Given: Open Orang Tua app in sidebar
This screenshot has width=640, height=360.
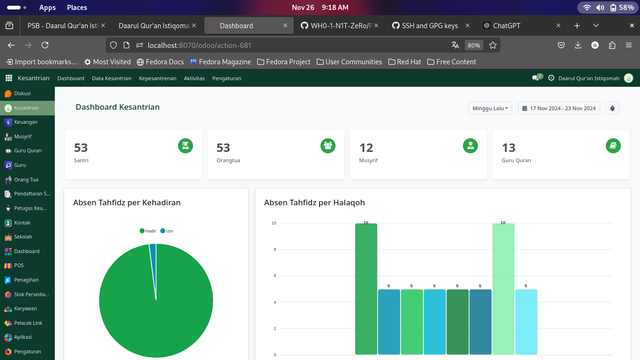Looking at the screenshot, I should click(27, 179).
